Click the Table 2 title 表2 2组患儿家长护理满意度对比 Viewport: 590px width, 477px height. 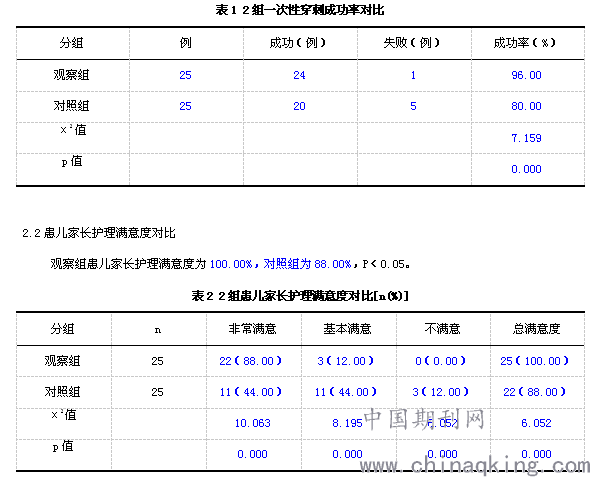pos(300,296)
